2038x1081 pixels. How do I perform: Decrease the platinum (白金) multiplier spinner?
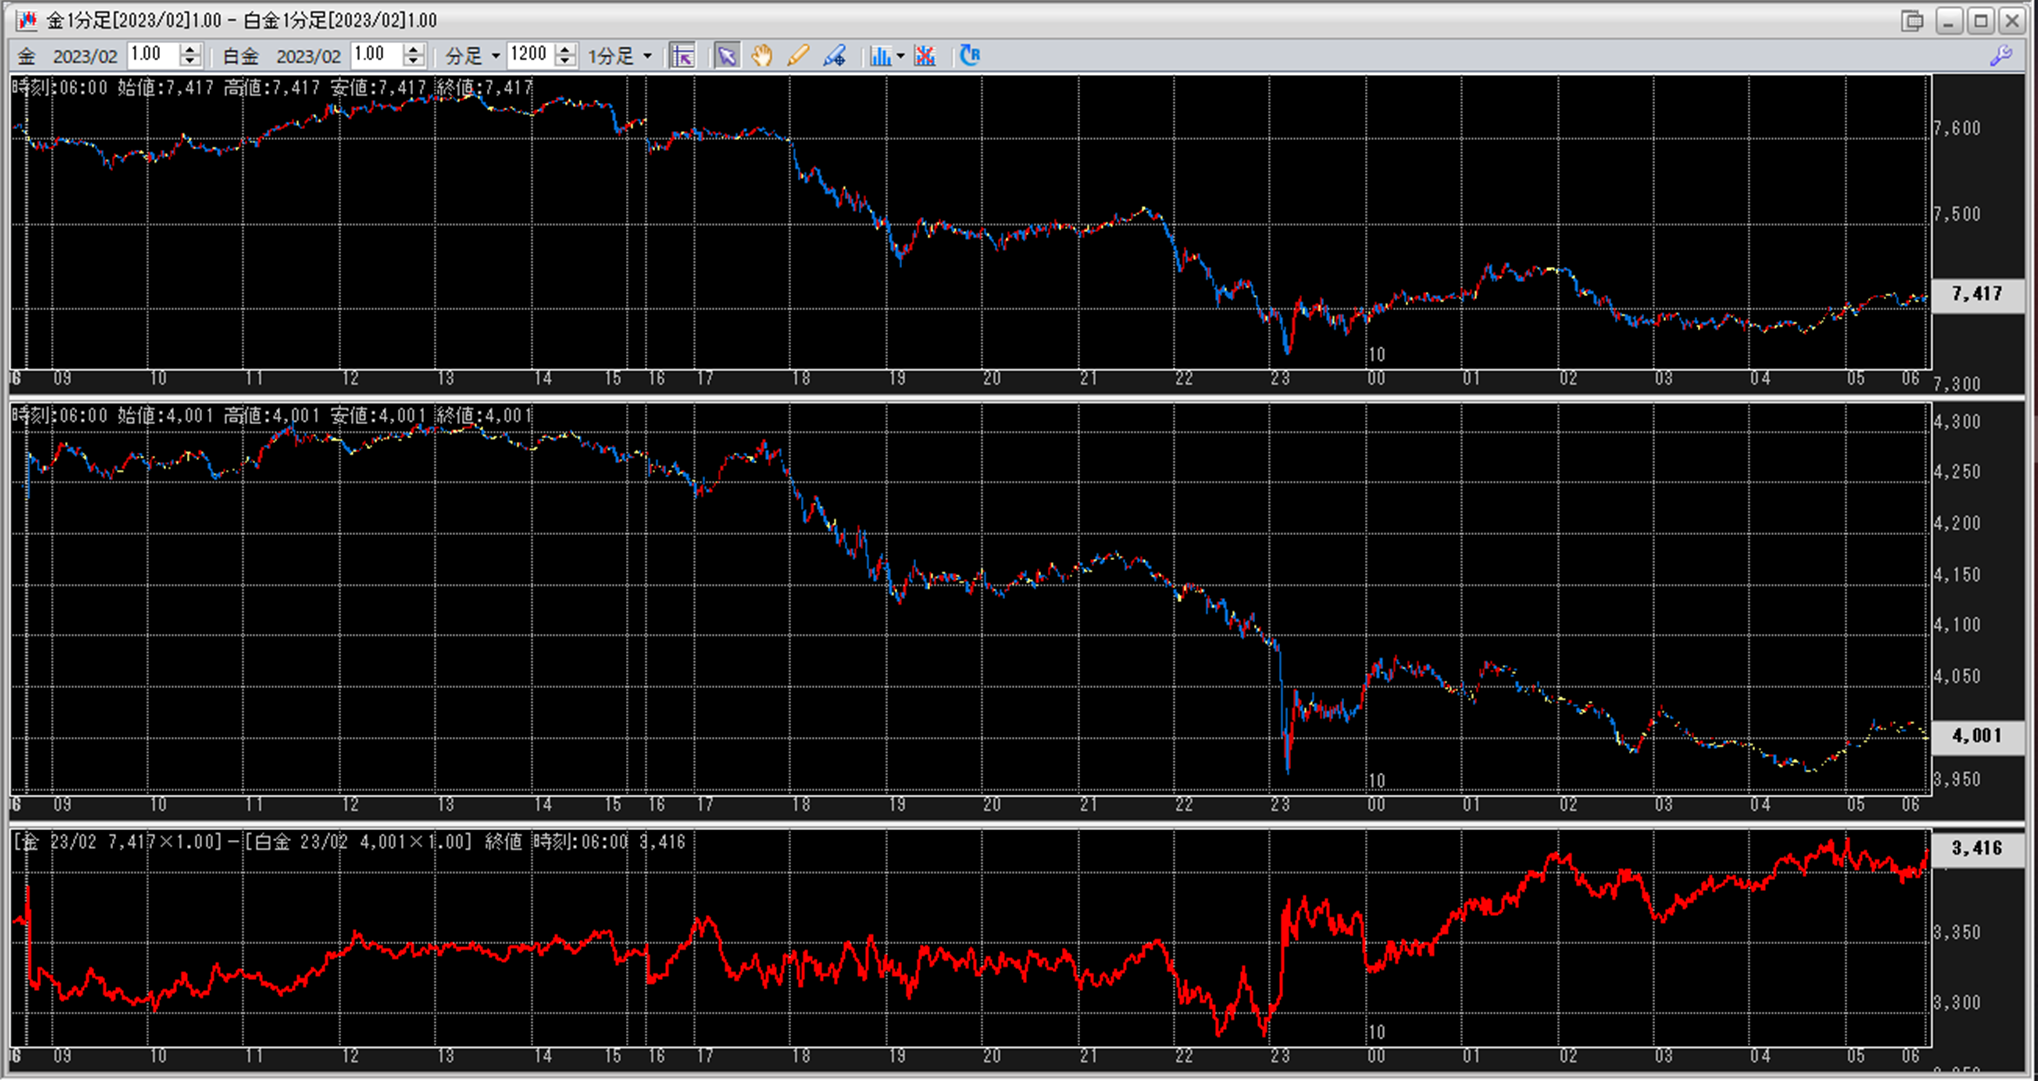point(414,62)
